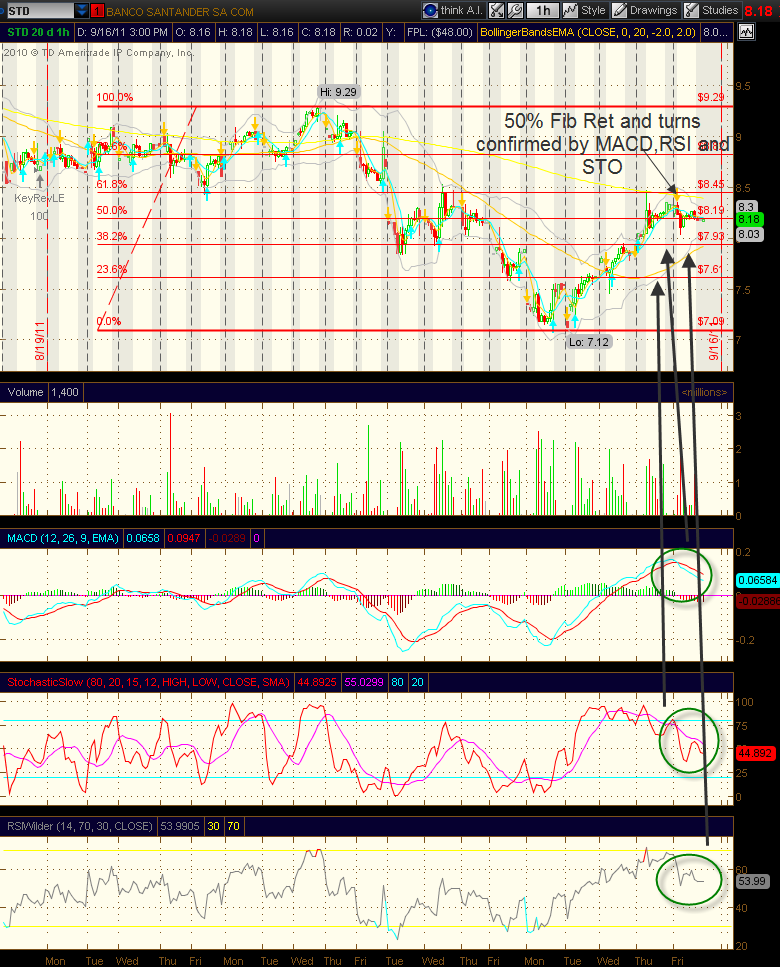This screenshot has width=780, height=967.
Task: Click the 53.9905 RSI value
Action: (179, 826)
